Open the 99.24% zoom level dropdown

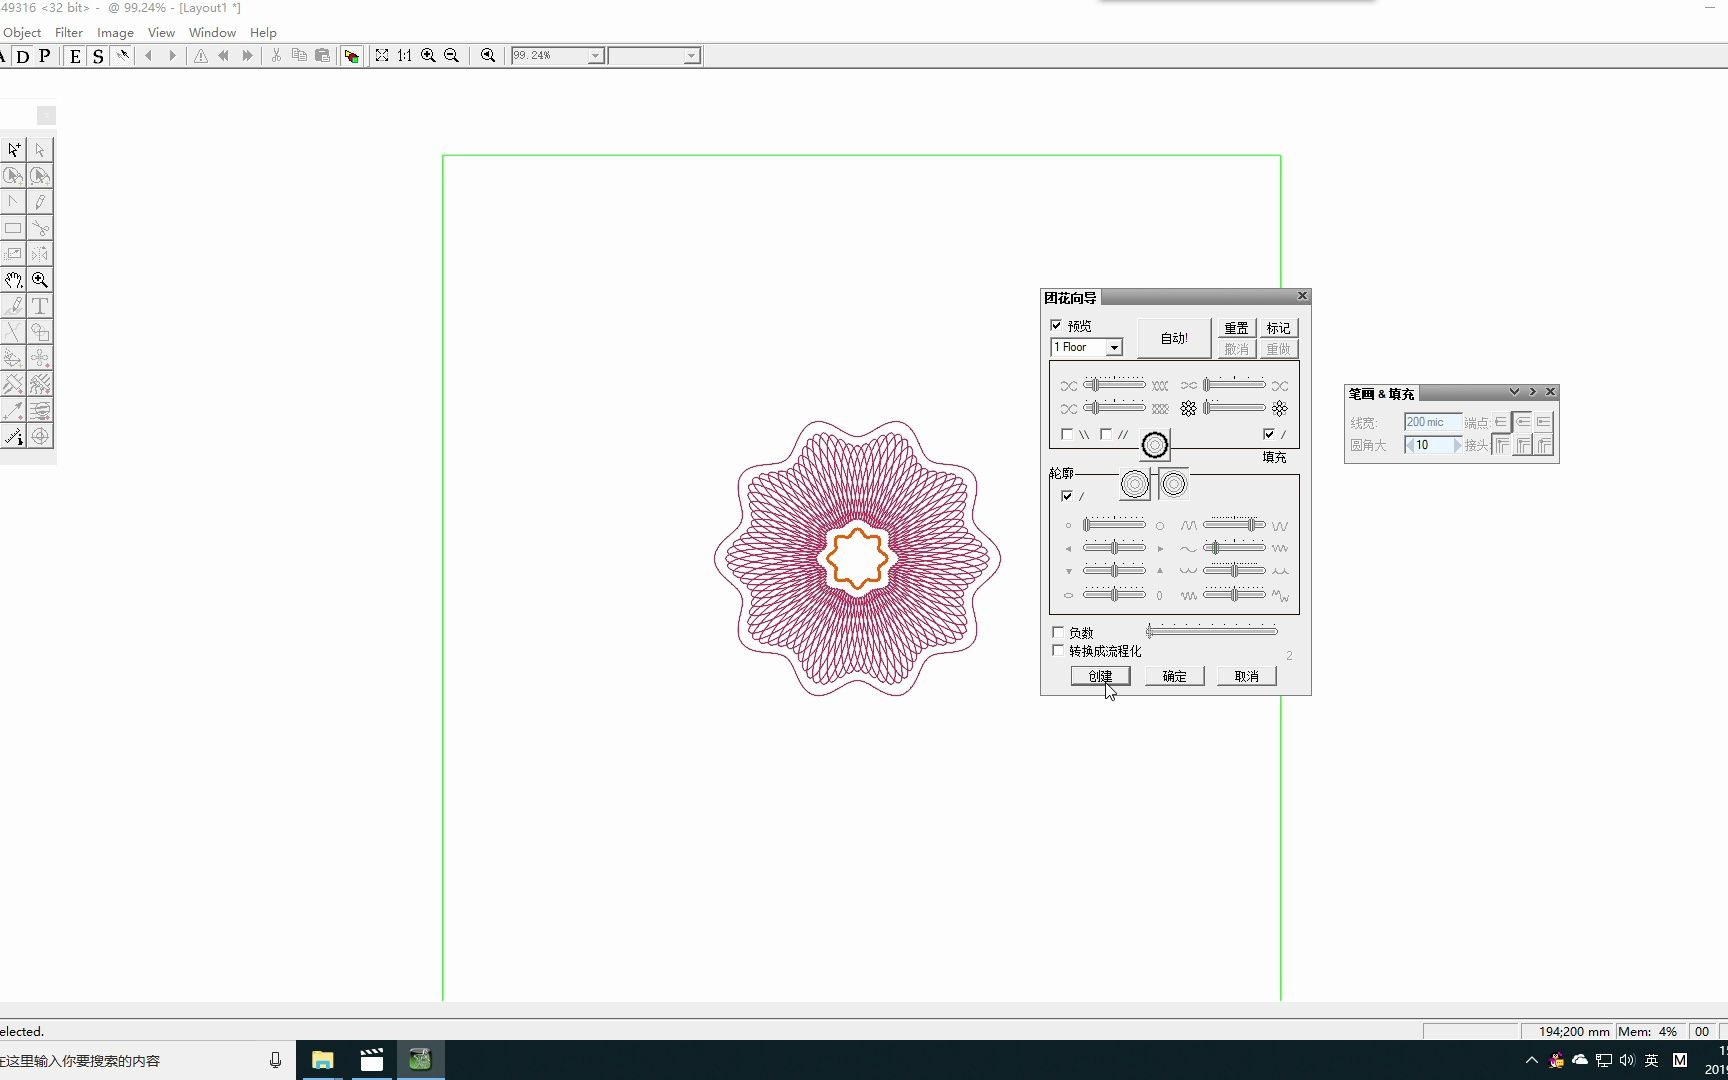595,56
